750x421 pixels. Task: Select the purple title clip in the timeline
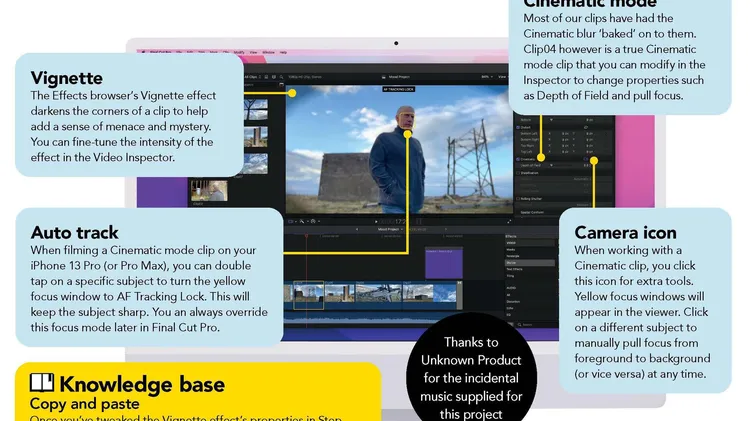pos(444,263)
